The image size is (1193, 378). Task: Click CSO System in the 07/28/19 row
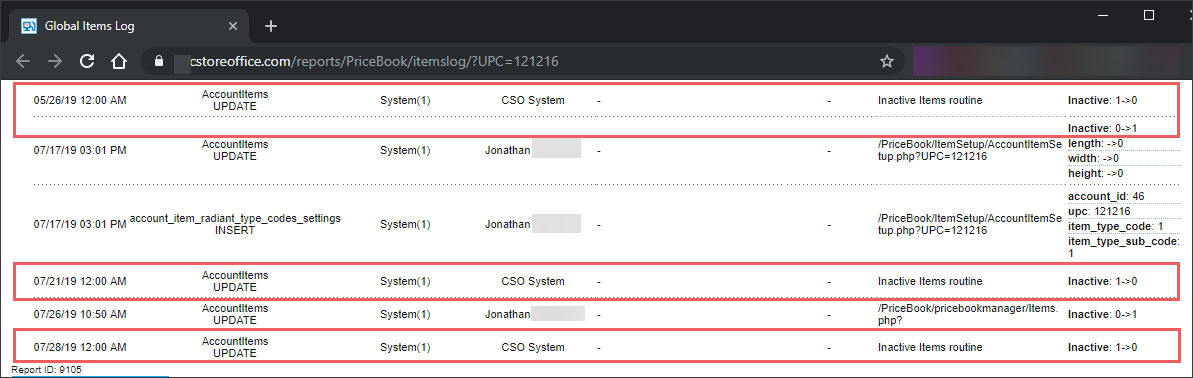(x=533, y=348)
